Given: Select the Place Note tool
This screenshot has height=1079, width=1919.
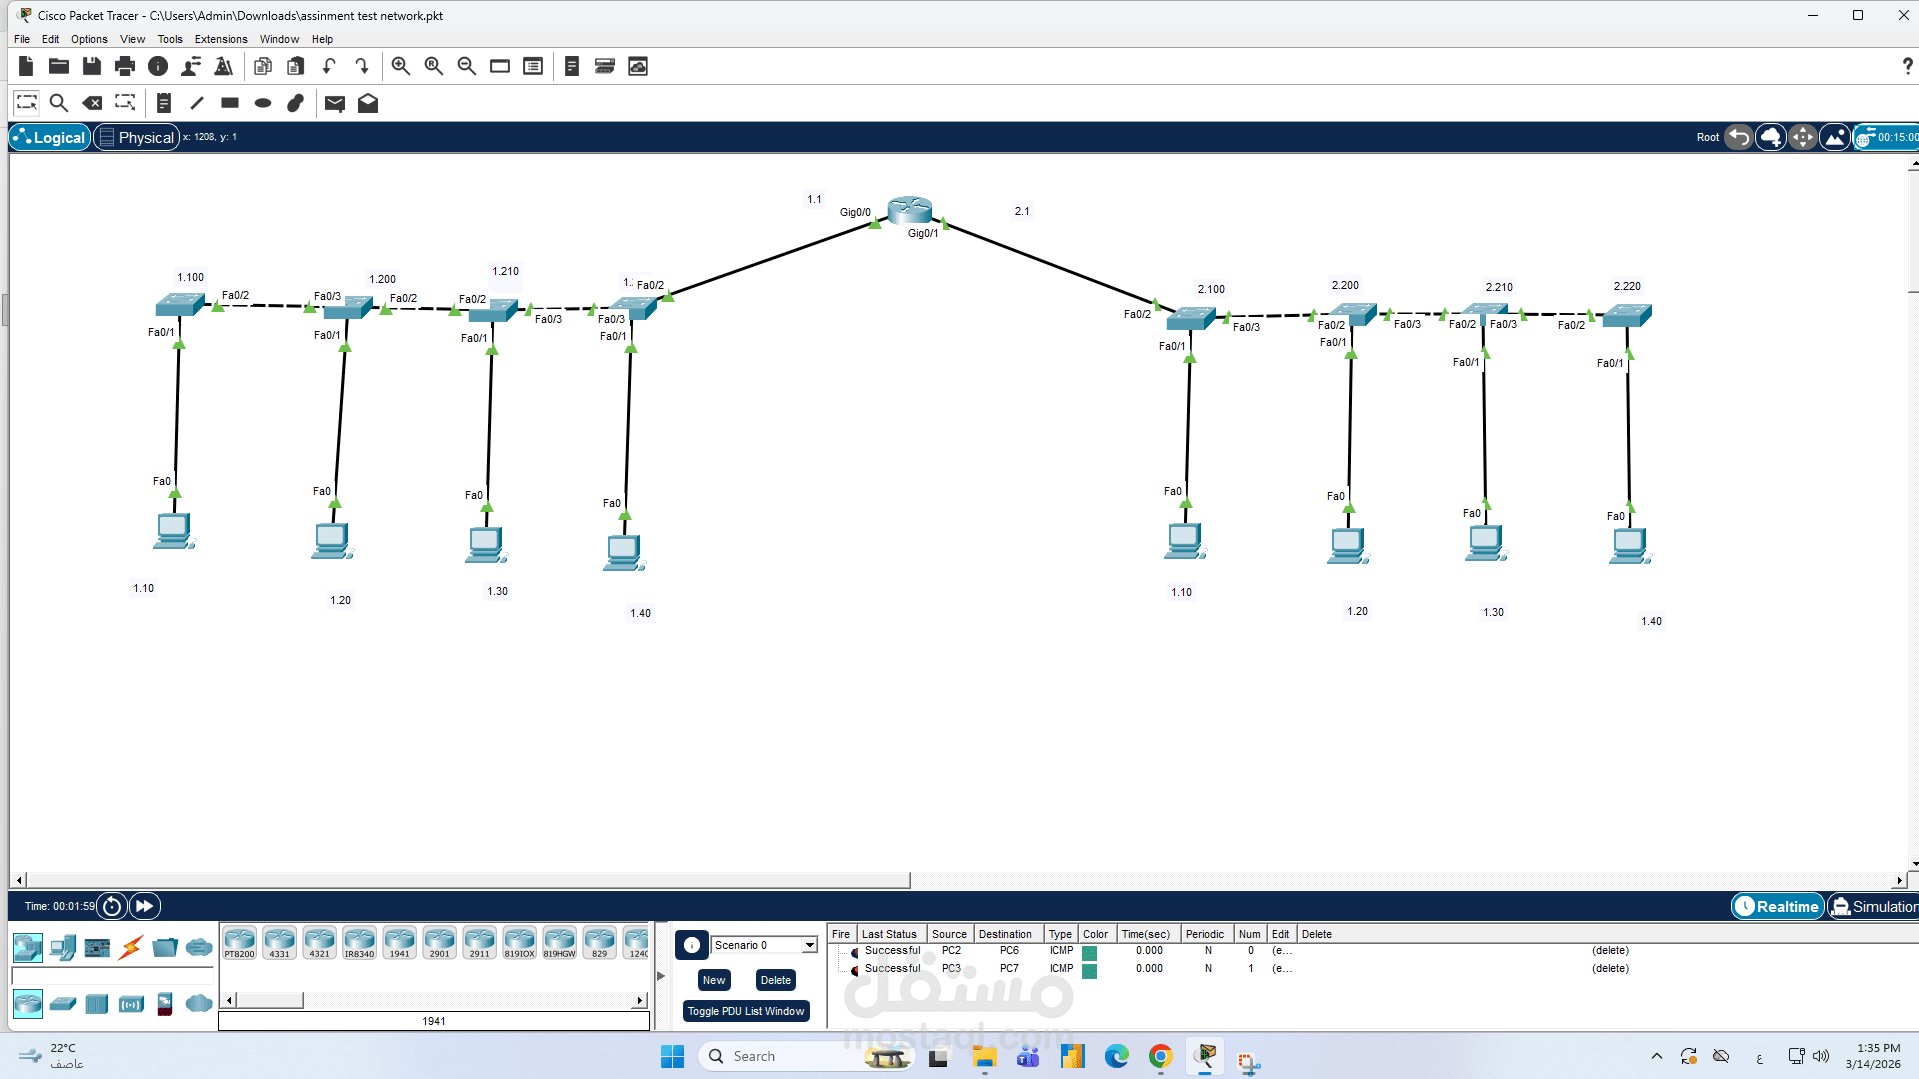Looking at the screenshot, I should coord(163,102).
